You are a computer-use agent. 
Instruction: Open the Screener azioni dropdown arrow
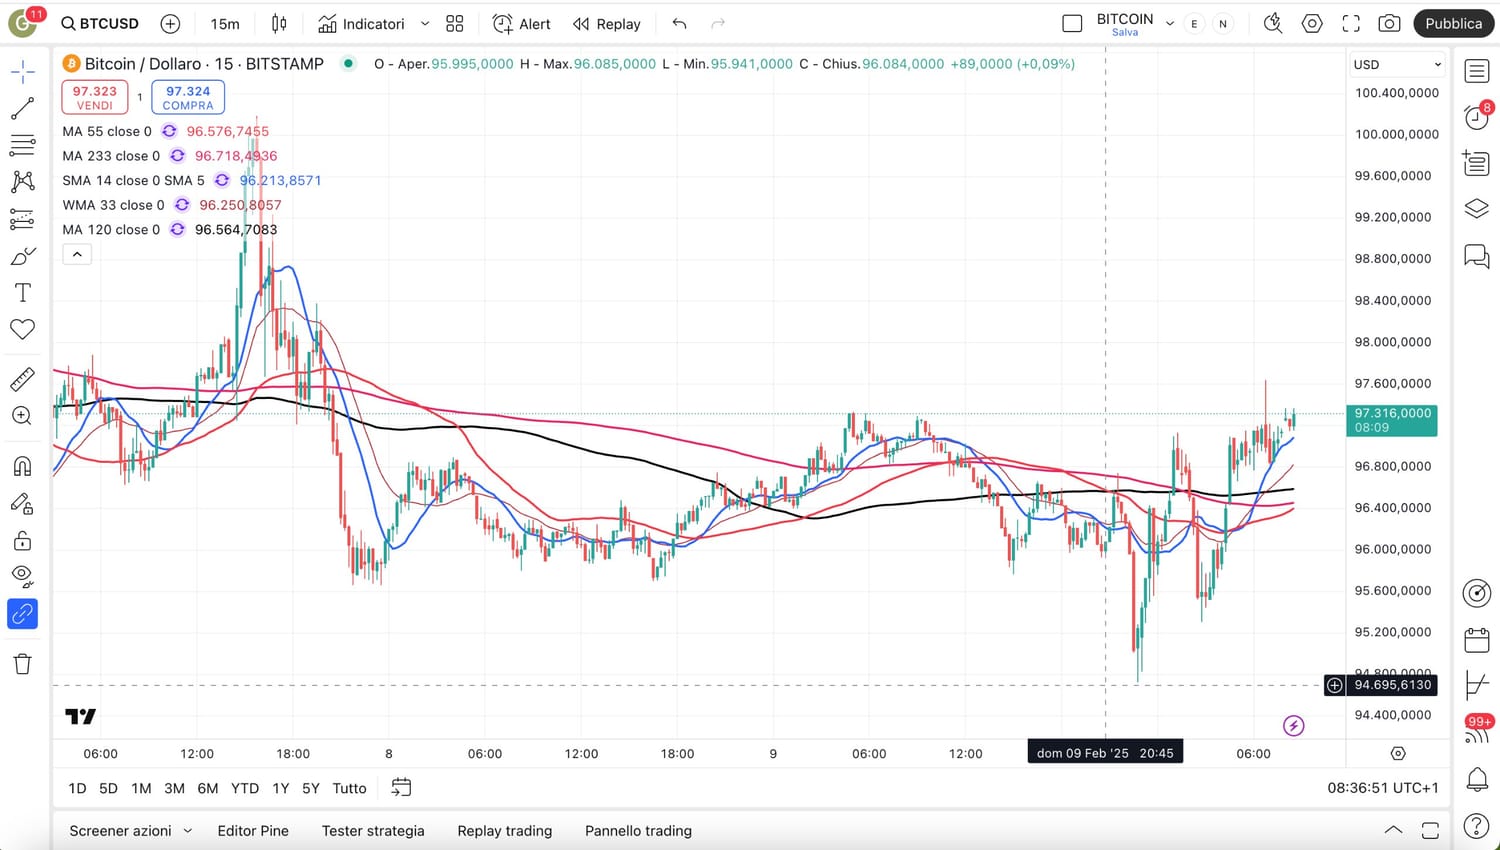point(187,831)
